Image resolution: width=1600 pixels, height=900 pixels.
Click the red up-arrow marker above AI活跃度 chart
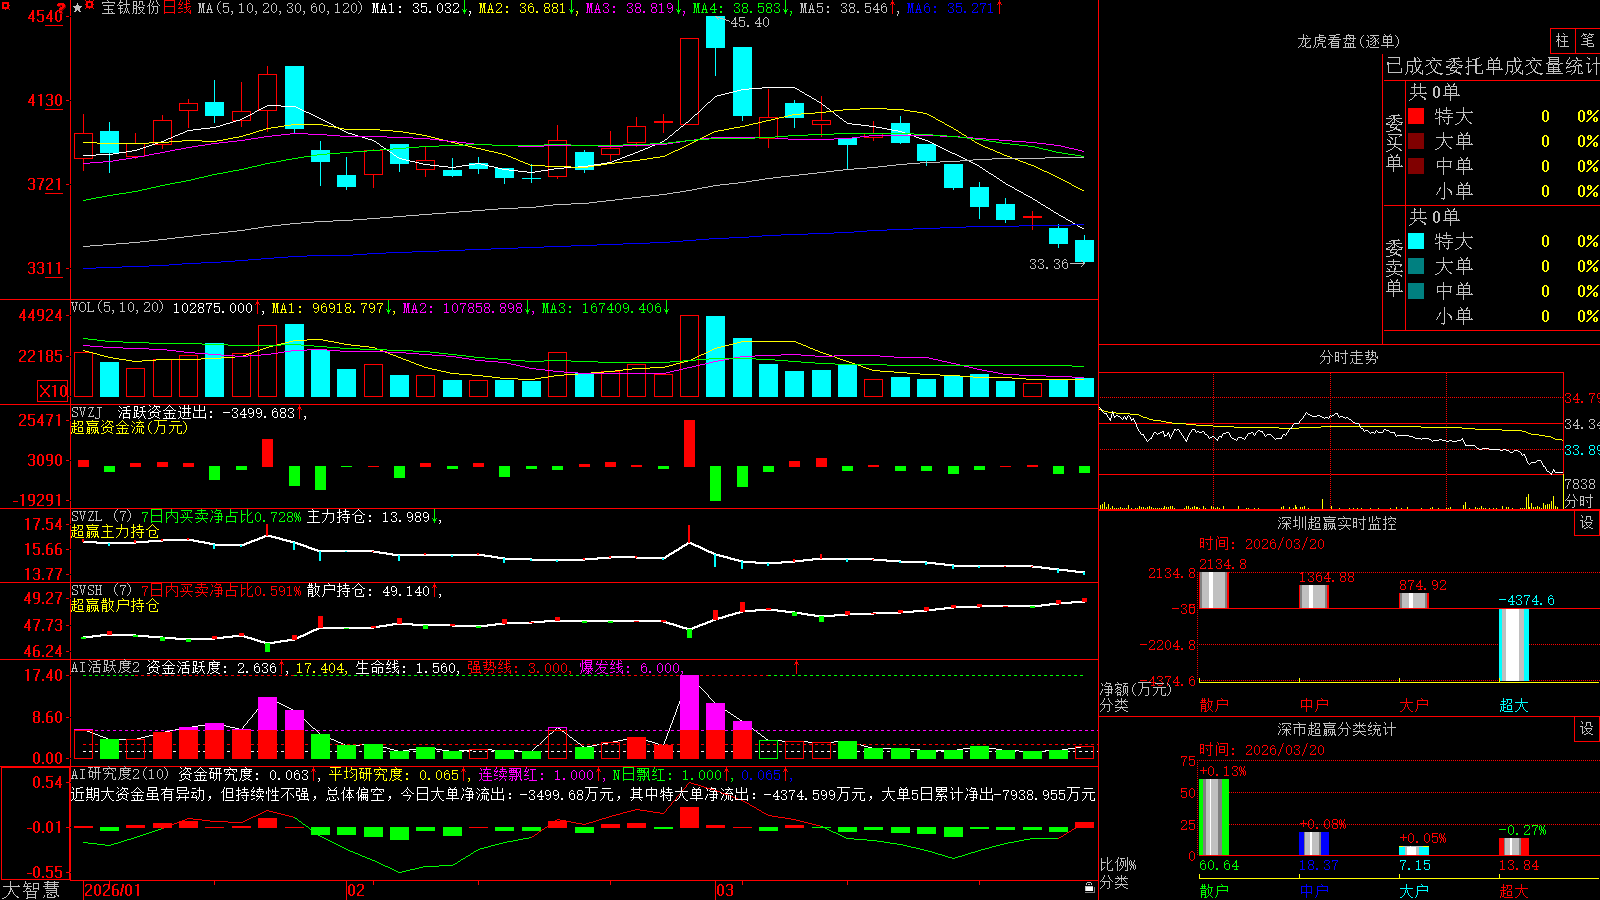pyautogui.click(x=797, y=666)
